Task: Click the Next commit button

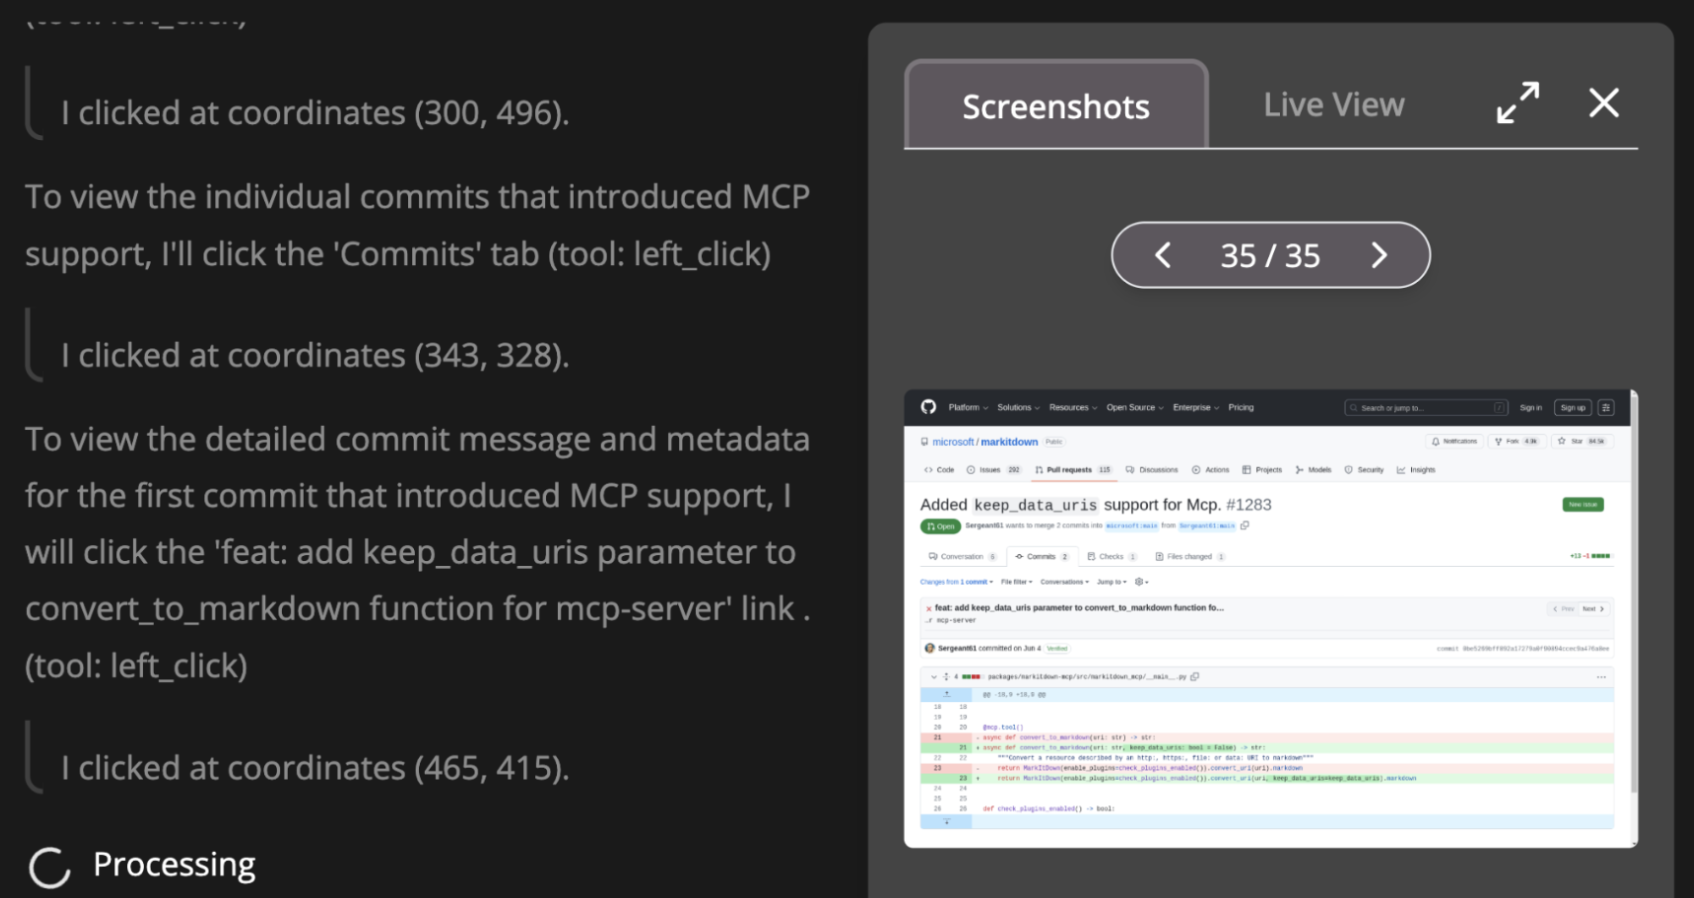Action: tap(1593, 609)
